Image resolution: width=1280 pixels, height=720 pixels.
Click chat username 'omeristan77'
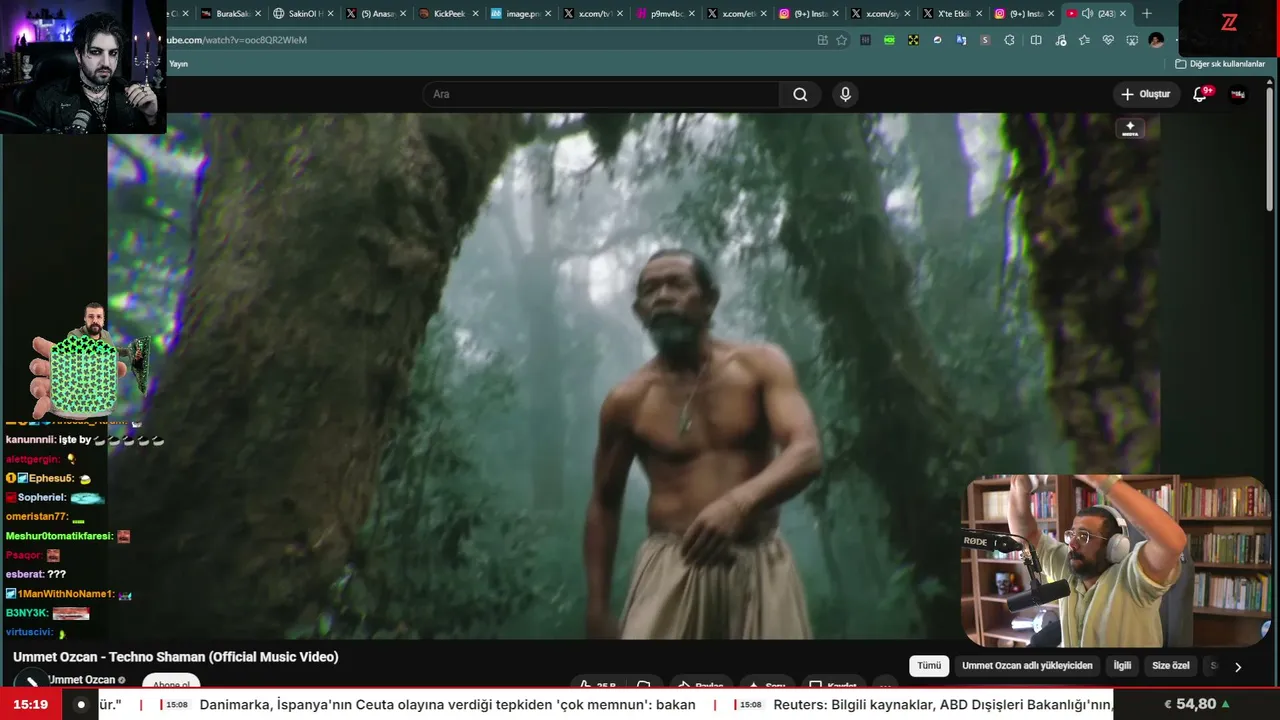[x=36, y=517]
